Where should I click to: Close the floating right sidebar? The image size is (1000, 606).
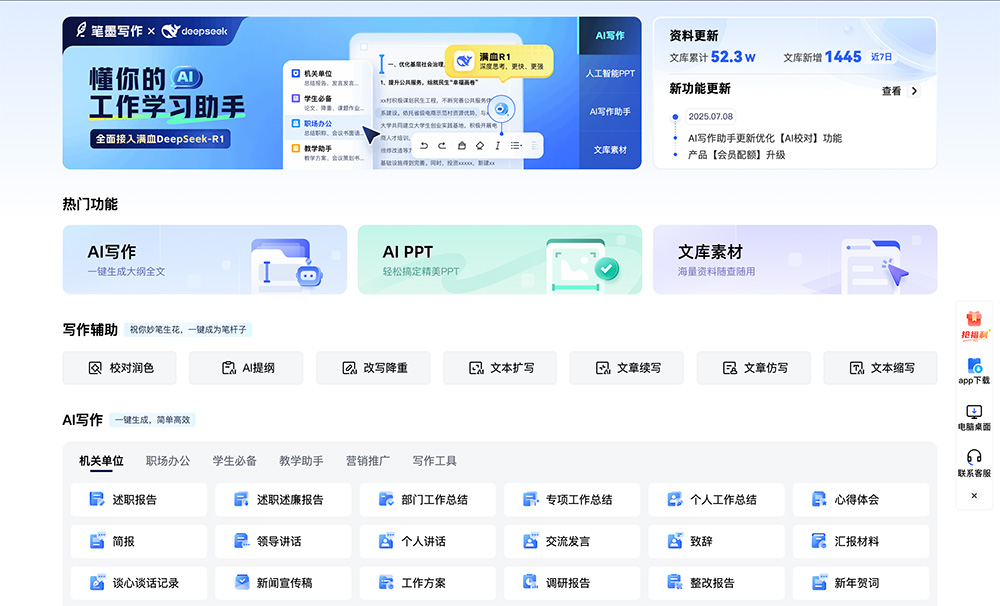coord(974,496)
